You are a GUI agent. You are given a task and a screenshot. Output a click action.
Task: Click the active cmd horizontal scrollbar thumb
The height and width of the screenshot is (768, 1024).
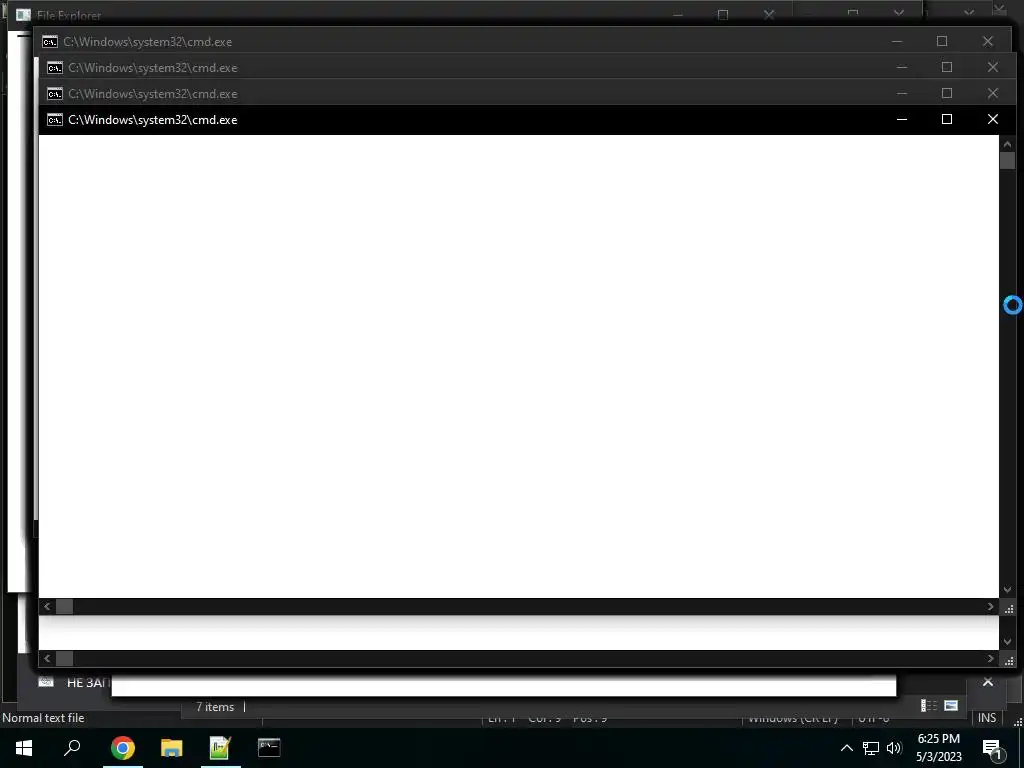pyautogui.click(x=64, y=607)
